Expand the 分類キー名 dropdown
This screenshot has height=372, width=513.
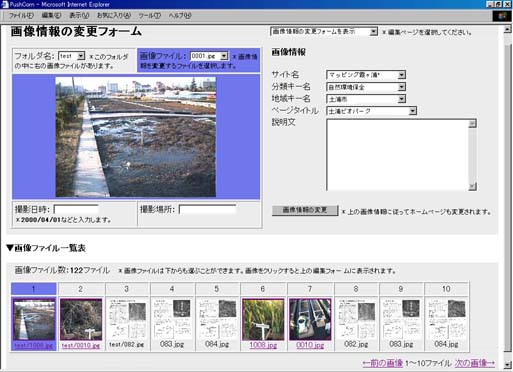366,87
